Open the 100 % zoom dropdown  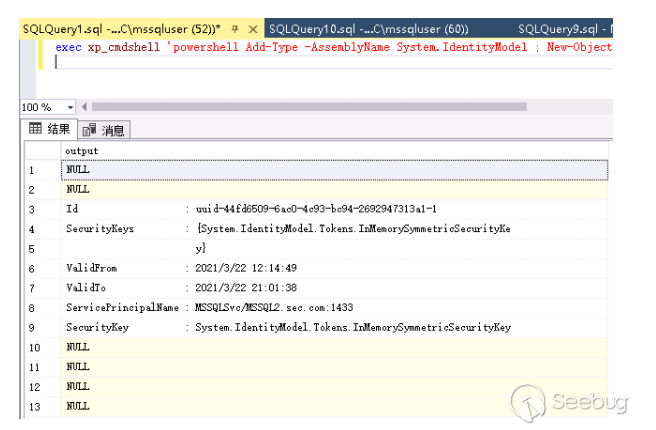pyautogui.click(x=70, y=108)
